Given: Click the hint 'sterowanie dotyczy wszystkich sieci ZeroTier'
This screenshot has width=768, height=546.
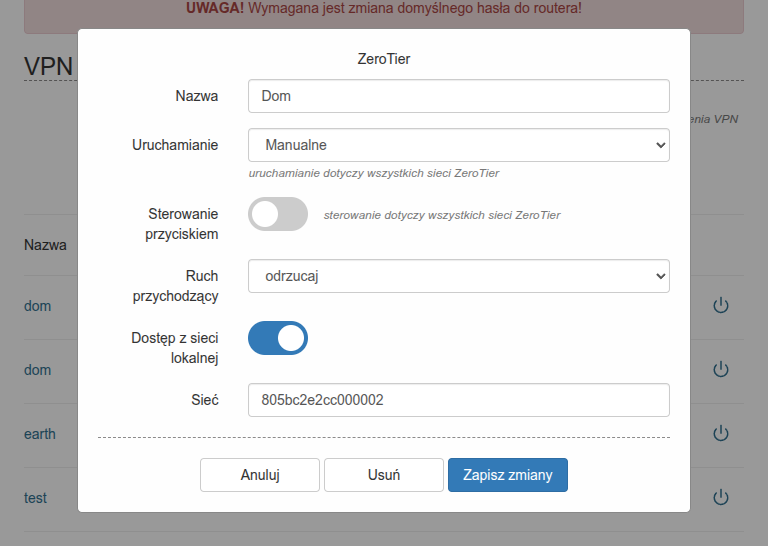Looking at the screenshot, I should (x=442, y=215).
